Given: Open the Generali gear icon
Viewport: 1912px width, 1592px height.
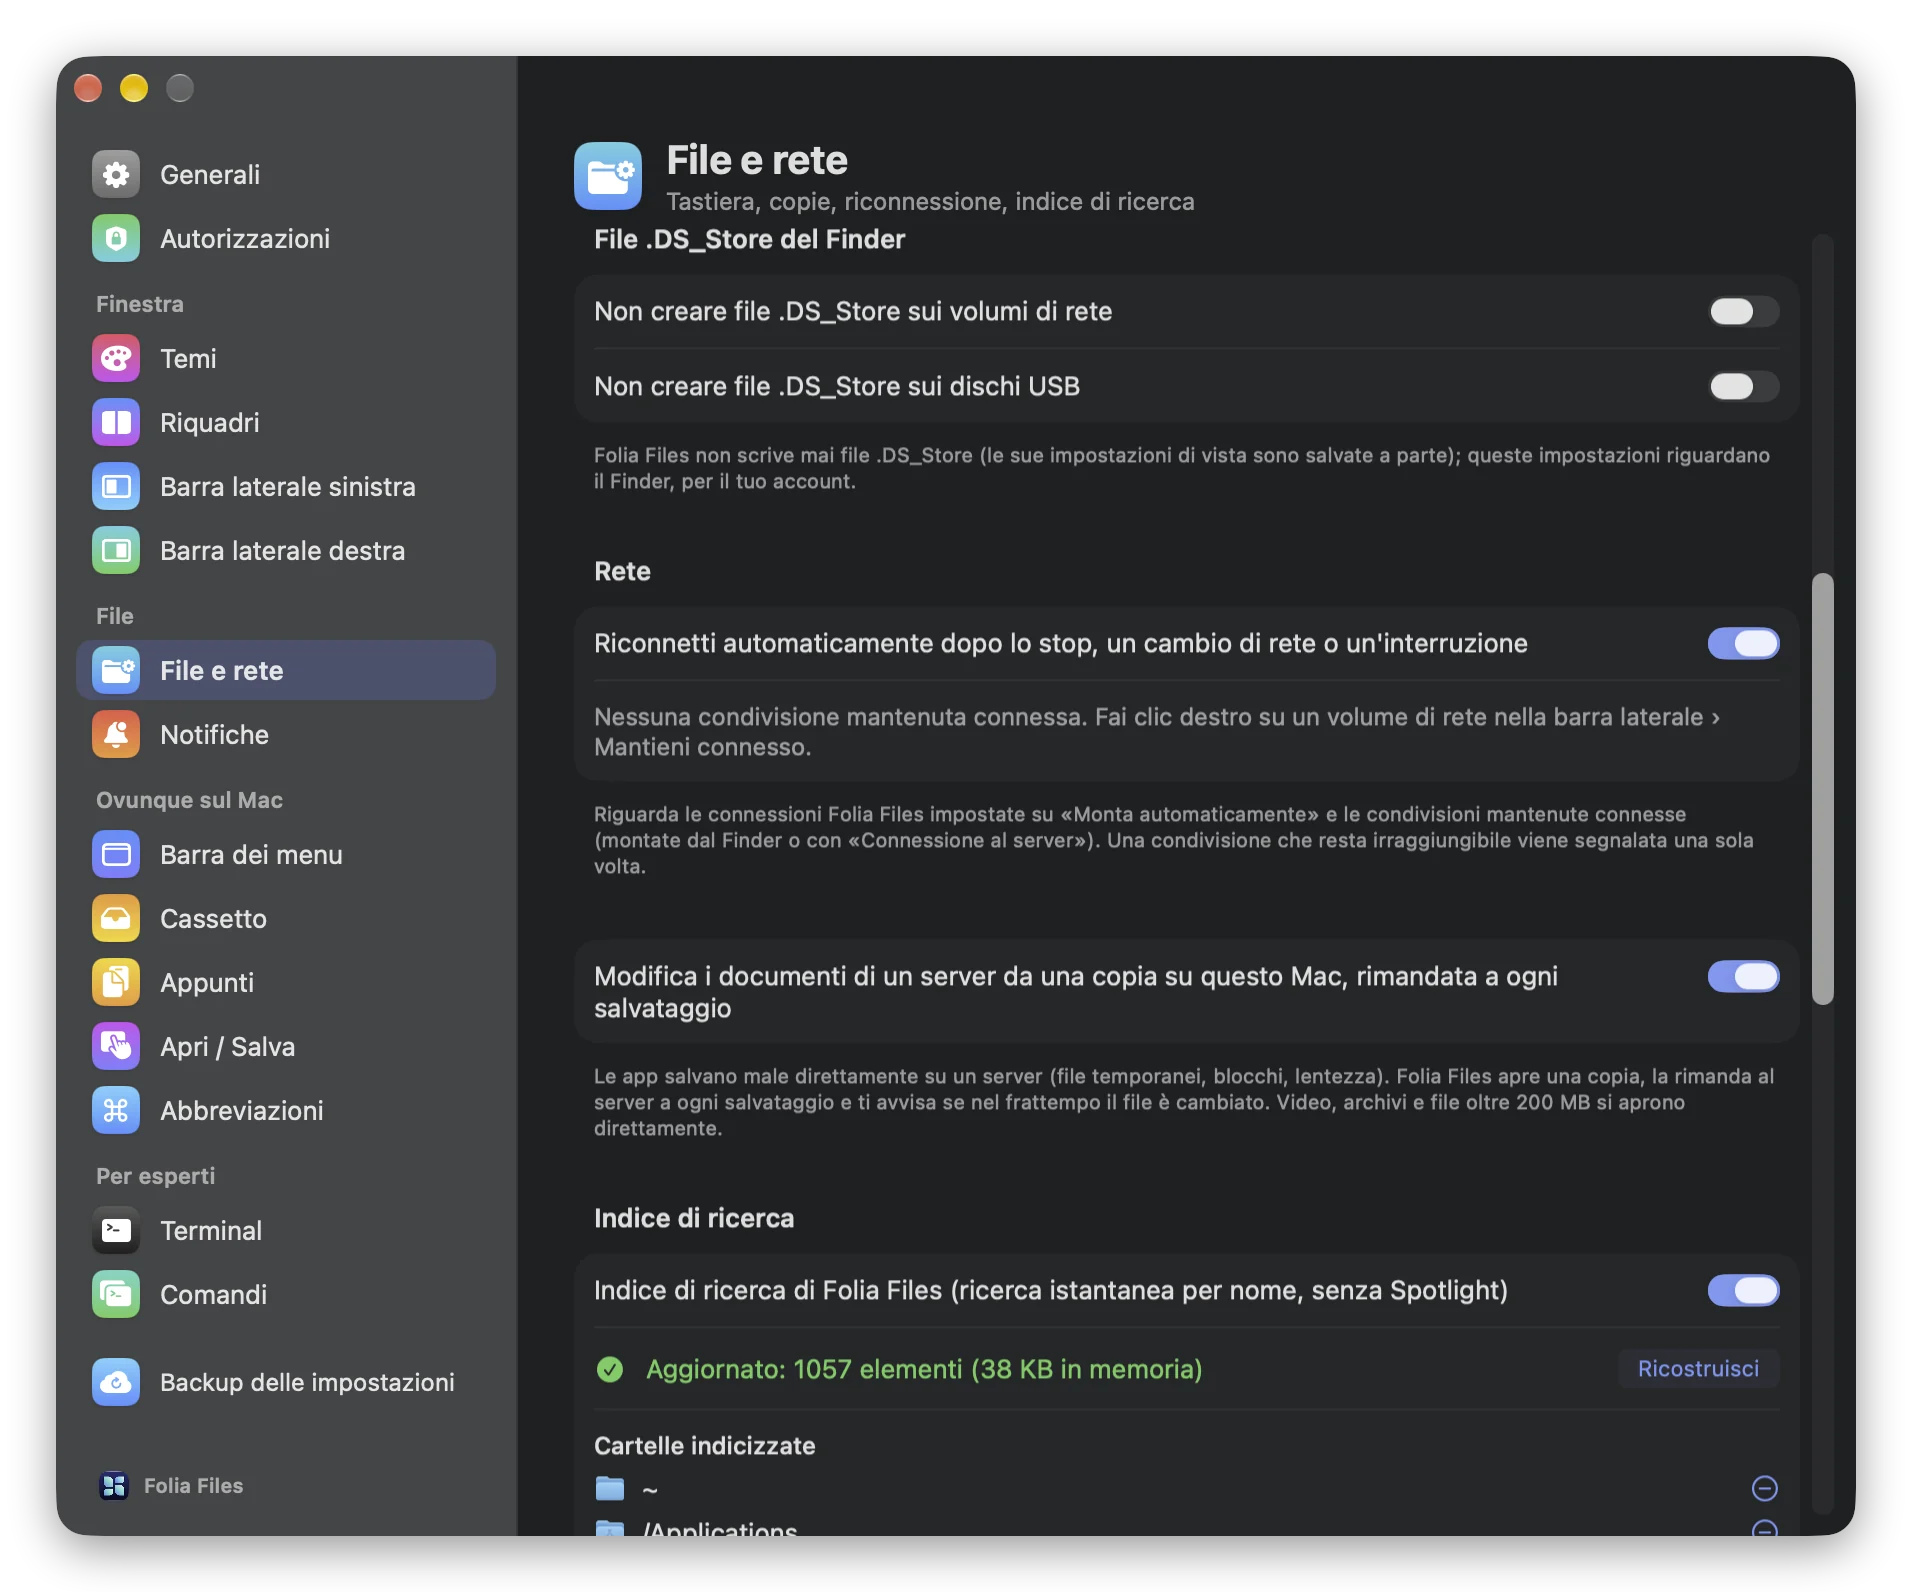Looking at the screenshot, I should click(x=116, y=175).
